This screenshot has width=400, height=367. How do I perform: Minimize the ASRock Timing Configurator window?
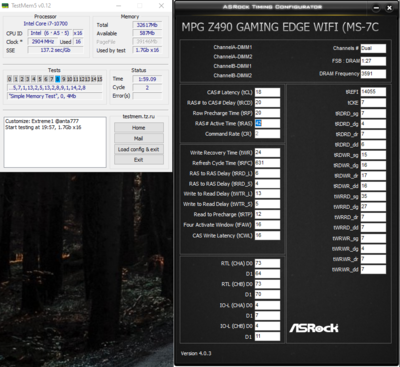tap(376, 8)
